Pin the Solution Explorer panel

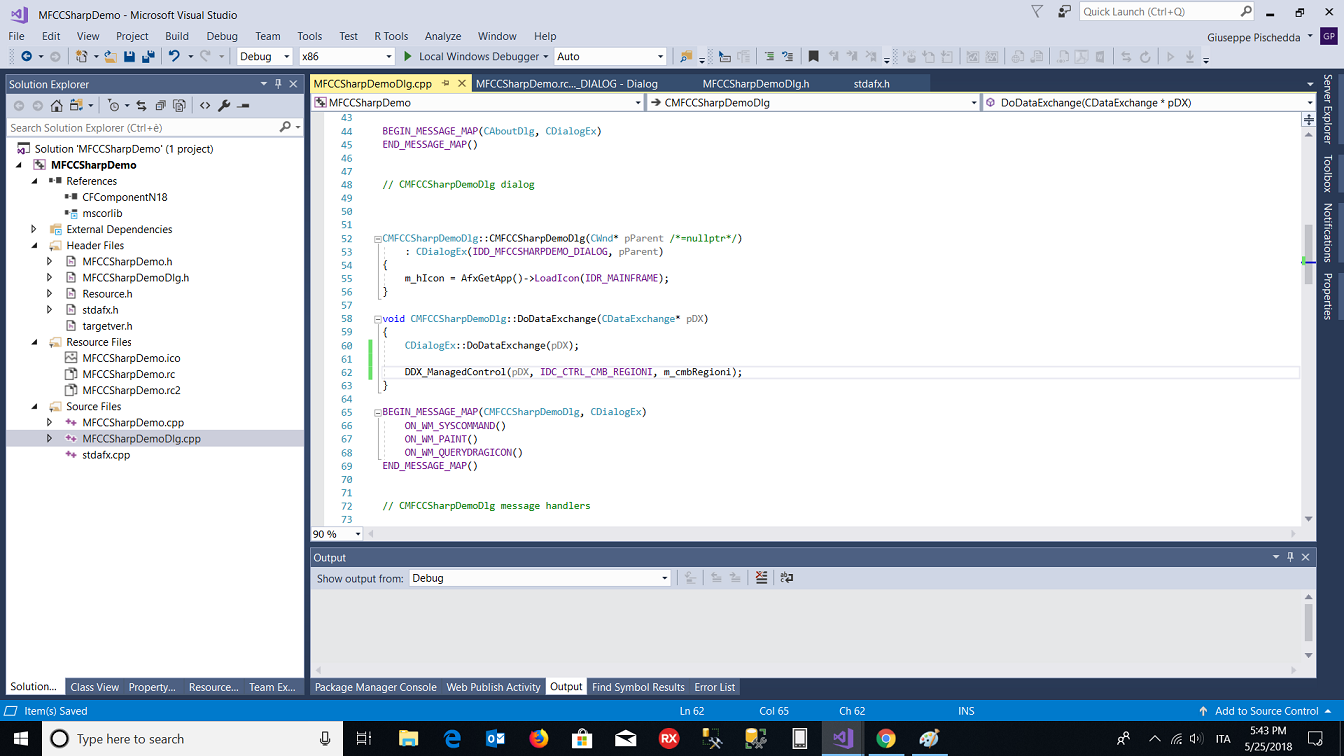tap(278, 84)
